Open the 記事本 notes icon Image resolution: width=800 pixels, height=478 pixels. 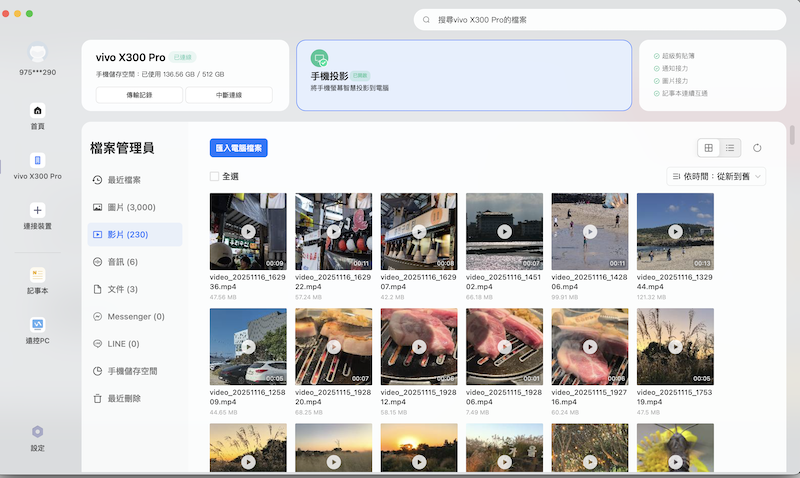pos(38,274)
